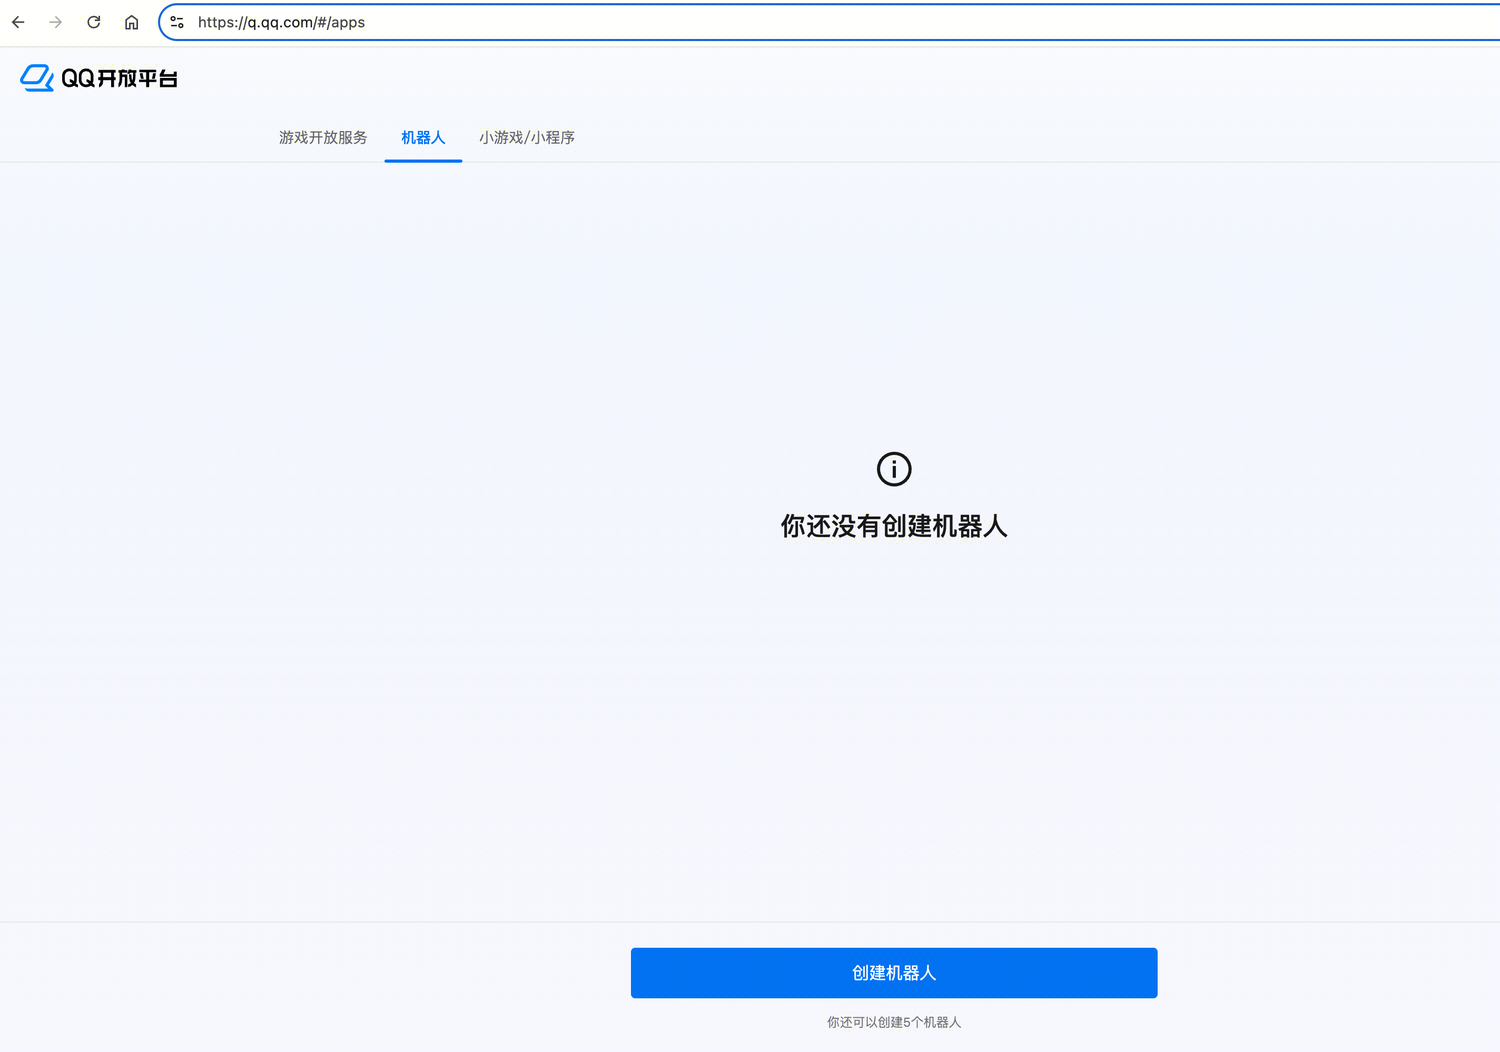Go back using the browser back arrow
Screen dimensions: 1500x1052
click(x=18, y=22)
